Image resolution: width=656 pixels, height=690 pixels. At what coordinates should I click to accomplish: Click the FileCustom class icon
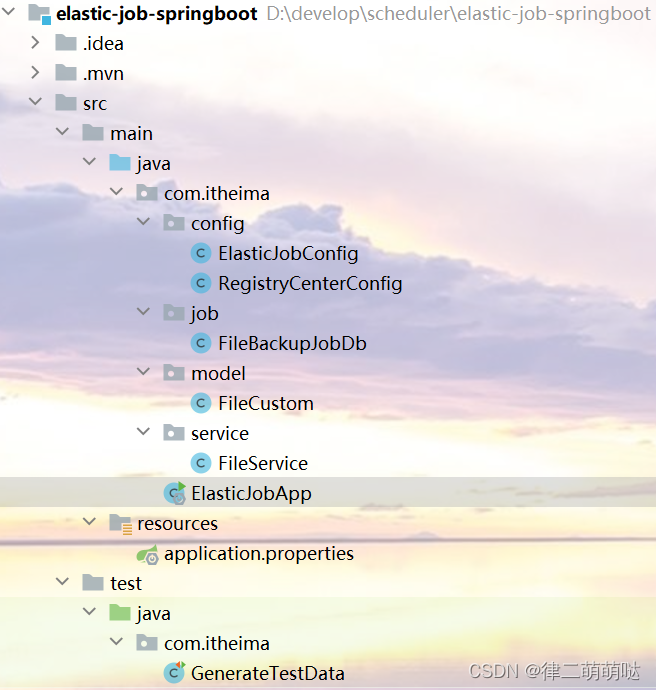(x=201, y=403)
